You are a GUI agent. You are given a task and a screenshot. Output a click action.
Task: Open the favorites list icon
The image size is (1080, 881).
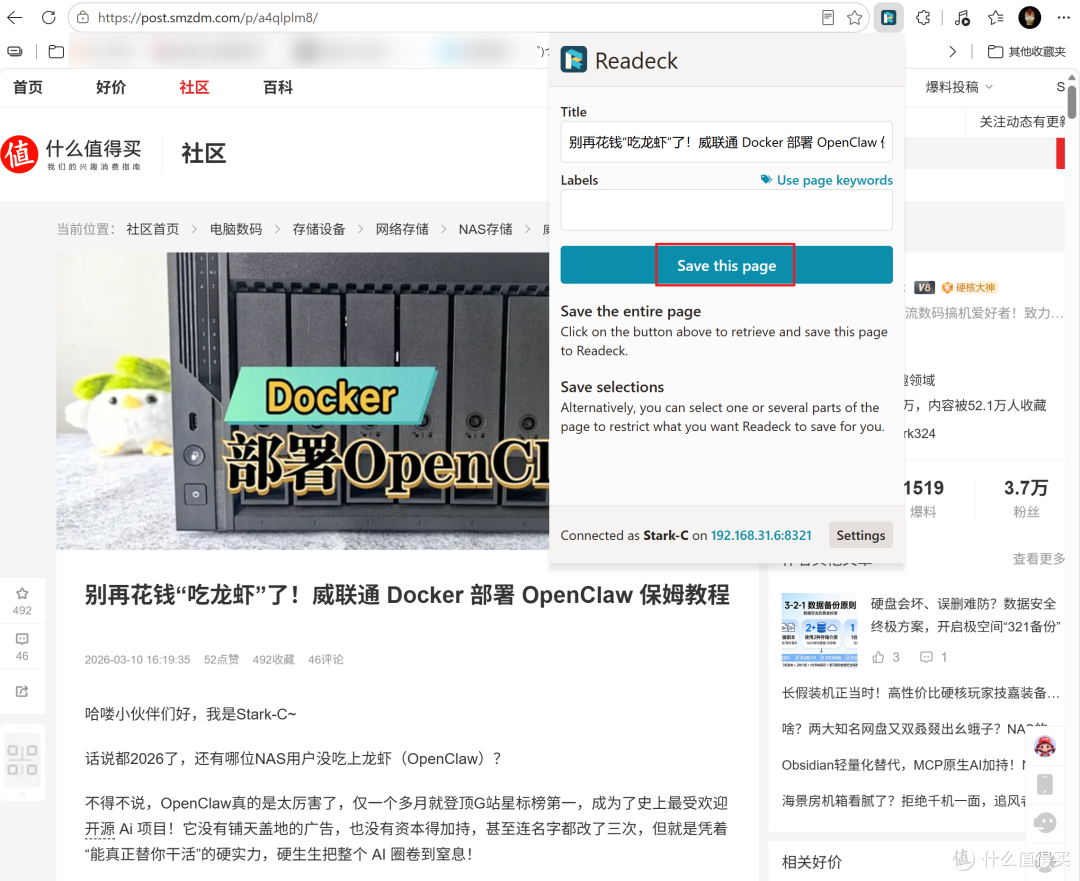(x=995, y=18)
